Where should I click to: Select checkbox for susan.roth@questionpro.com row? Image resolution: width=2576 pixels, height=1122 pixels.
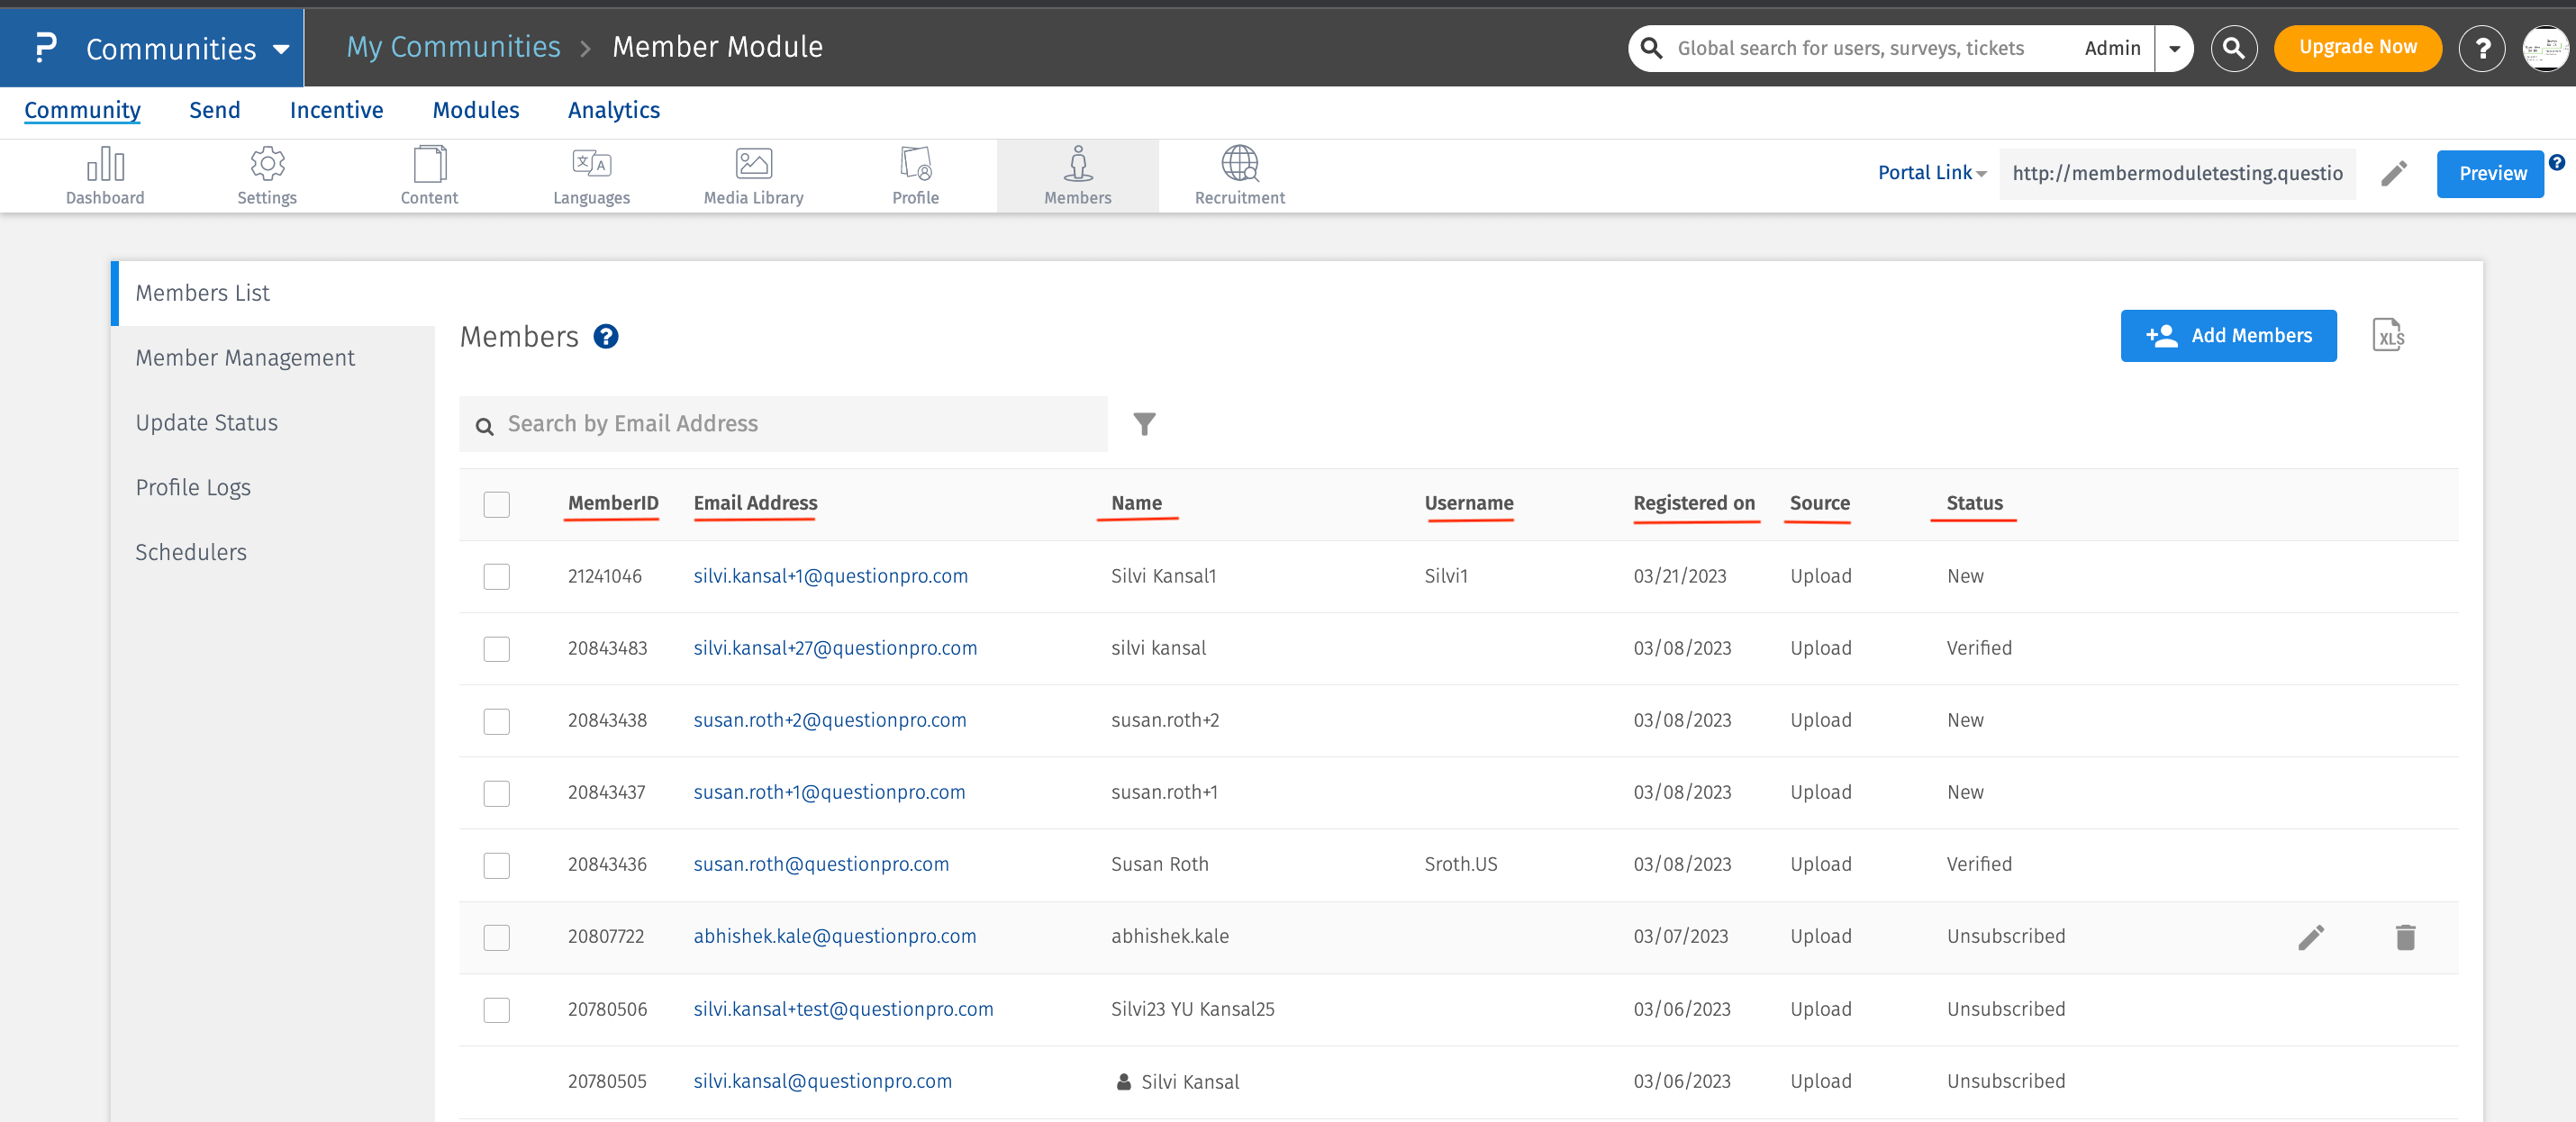(496, 864)
